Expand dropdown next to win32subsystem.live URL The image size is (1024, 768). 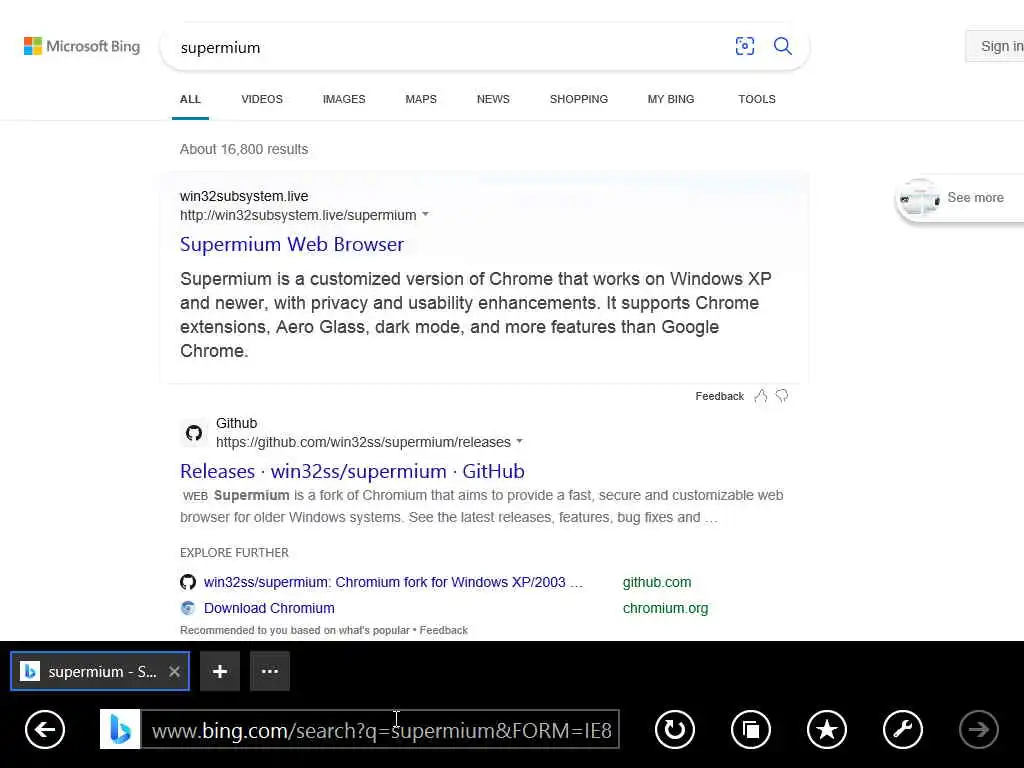[x=426, y=214]
